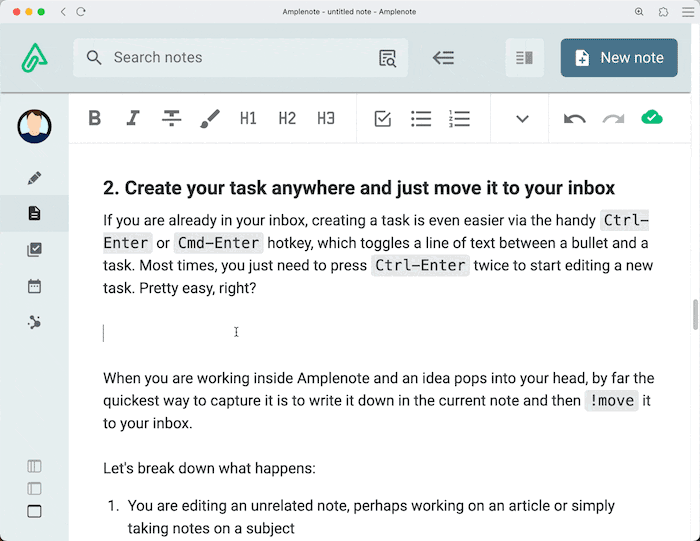Viewport: 700px width, 541px height.
Task: Reload the page
Action: 81,12
